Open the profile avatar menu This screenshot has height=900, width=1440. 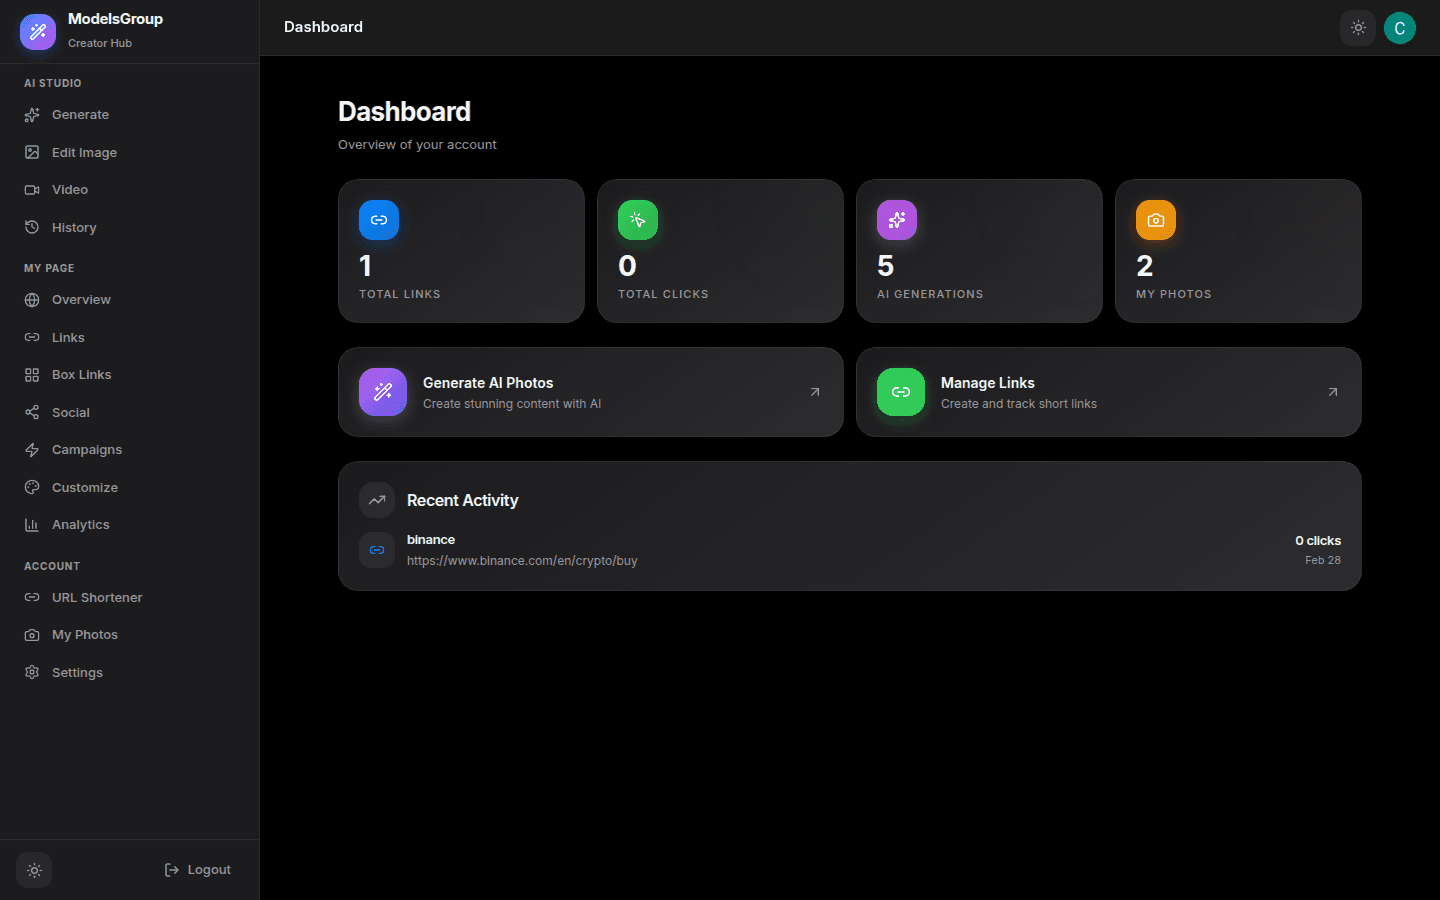click(x=1399, y=28)
